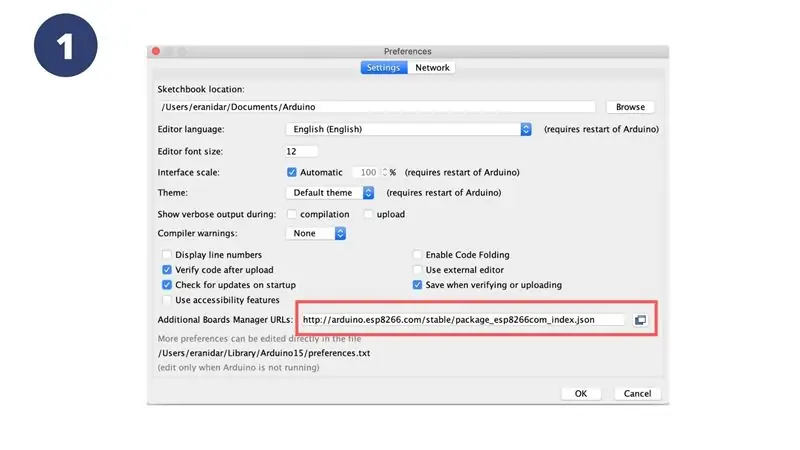Close the Preferences window with the red button
The height and width of the screenshot is (450, 800).
pyautogui.click(x=156, y=51)
